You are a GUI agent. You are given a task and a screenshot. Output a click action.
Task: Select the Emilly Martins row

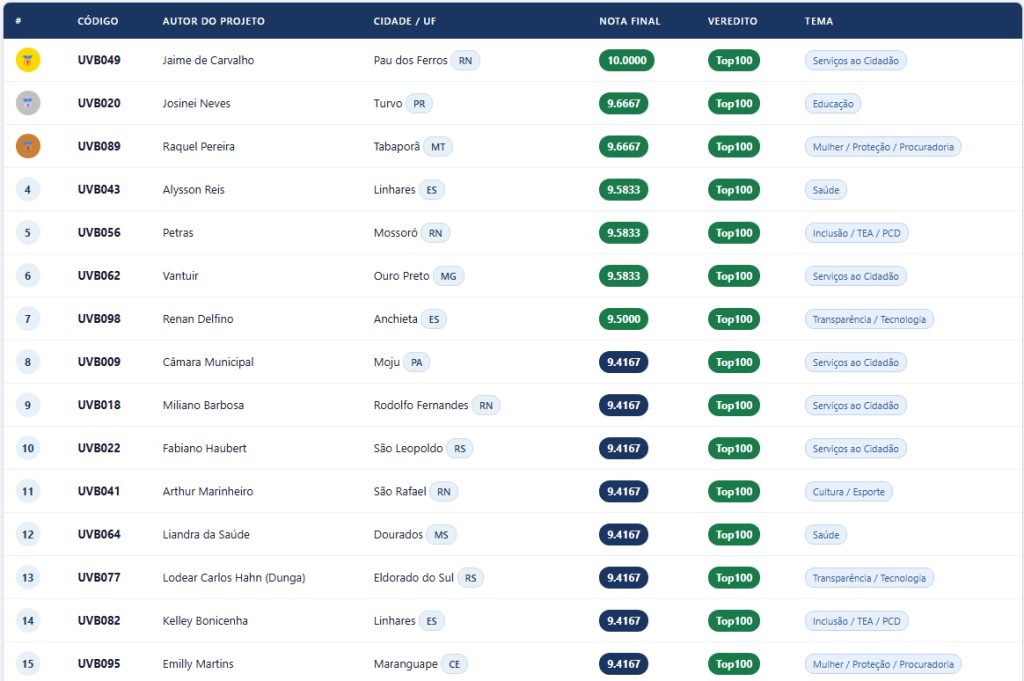tap(513, 663)
